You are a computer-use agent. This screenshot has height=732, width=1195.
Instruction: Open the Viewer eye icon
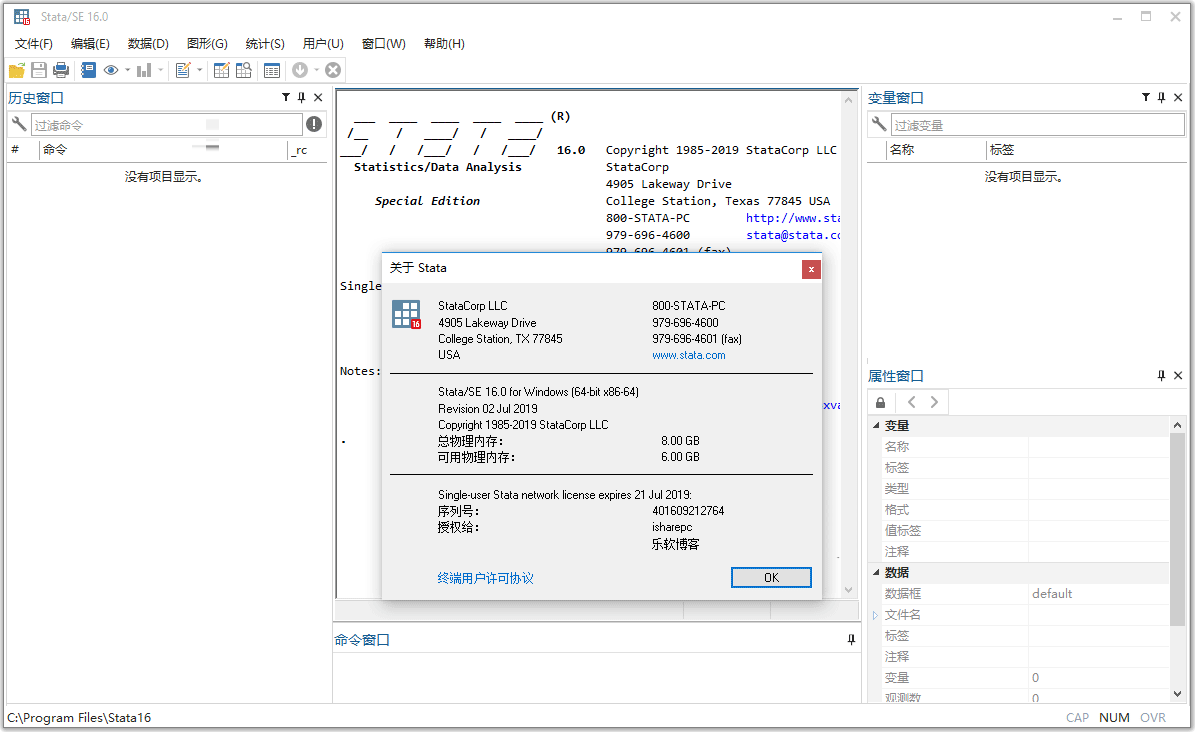(x=111, y=70)
